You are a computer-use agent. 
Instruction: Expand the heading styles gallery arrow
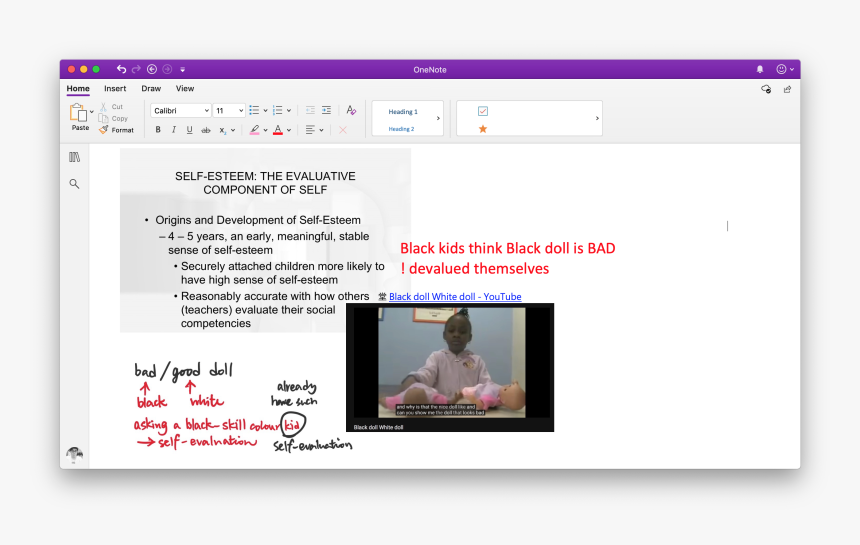coord(438,118)
